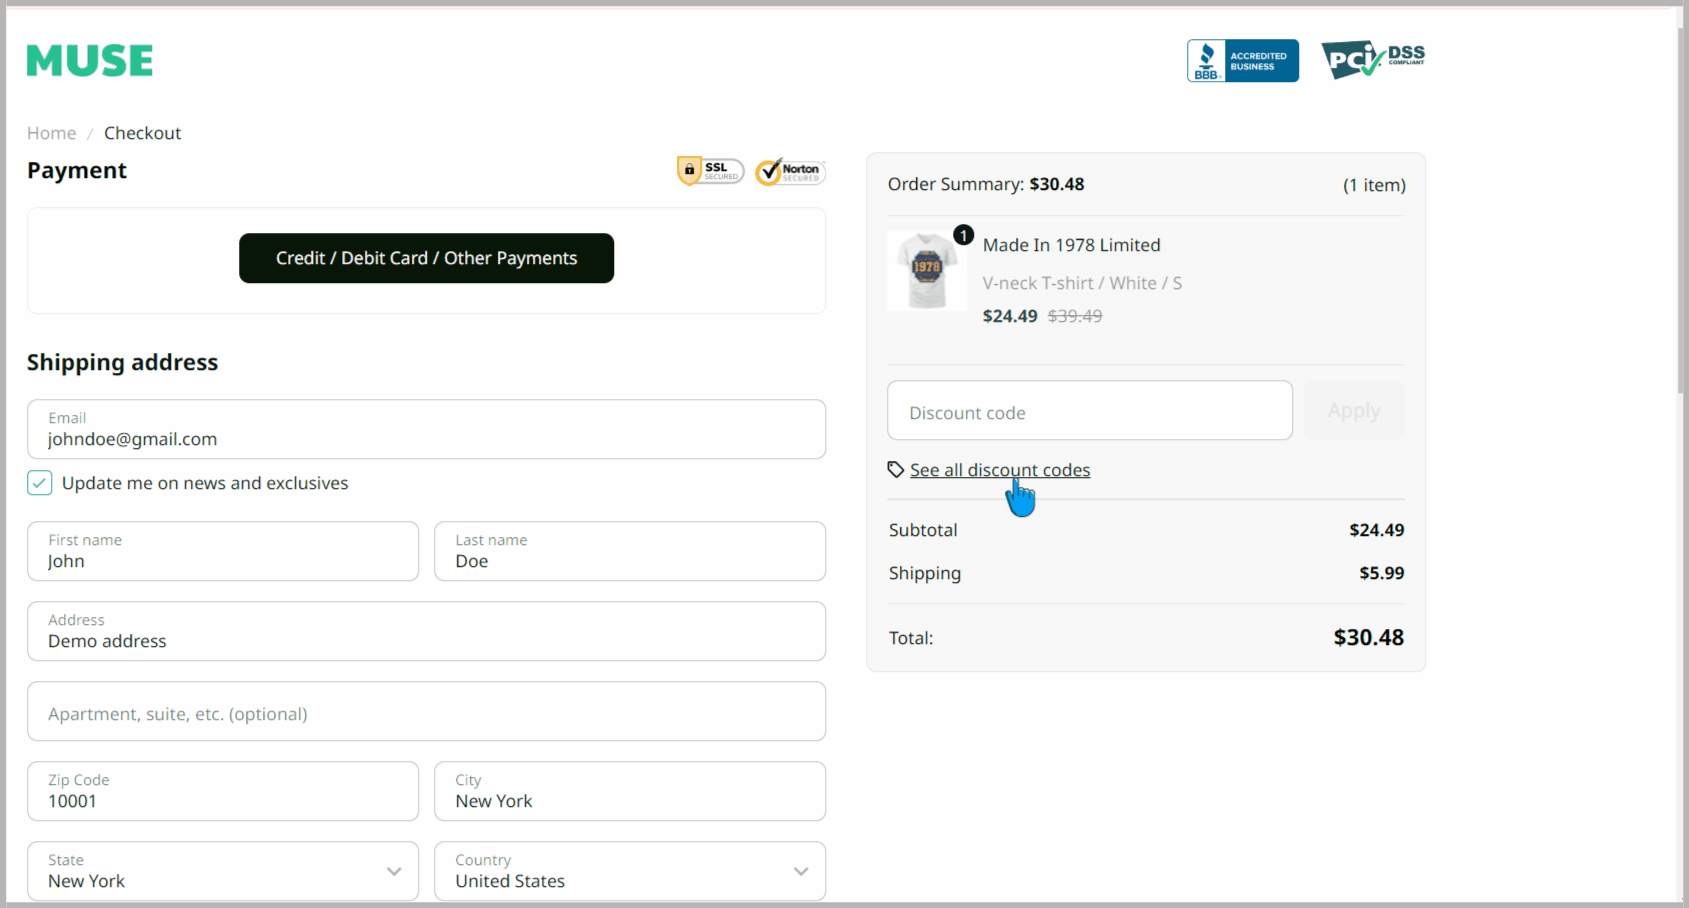Click the Last name field
The width and height of the screenshot is (1689, 908).
click(630, 551)
